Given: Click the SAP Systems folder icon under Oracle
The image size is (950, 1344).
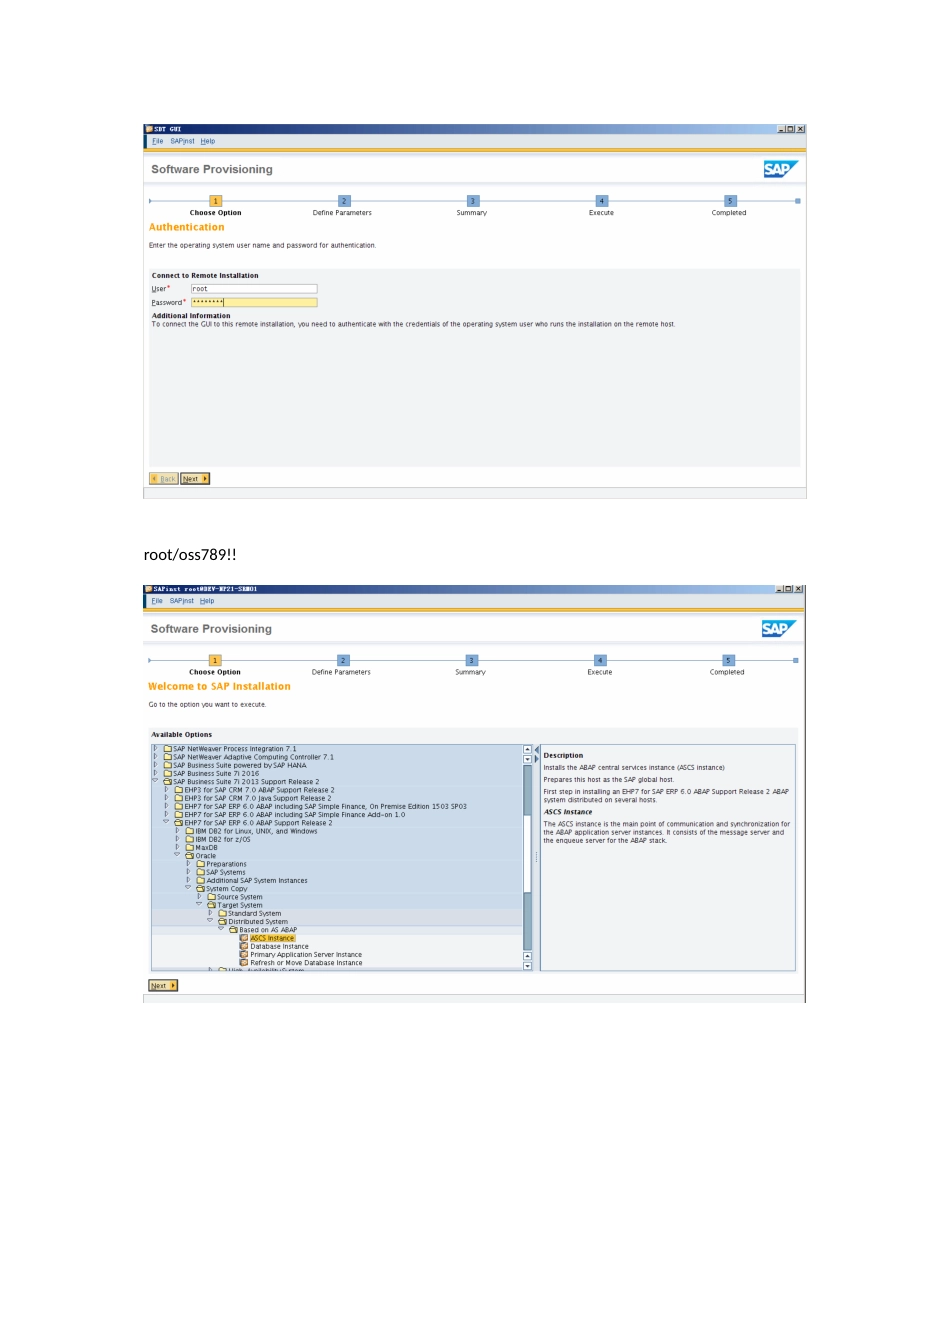Looking at the screenshot, I should [x=201, y=872].
